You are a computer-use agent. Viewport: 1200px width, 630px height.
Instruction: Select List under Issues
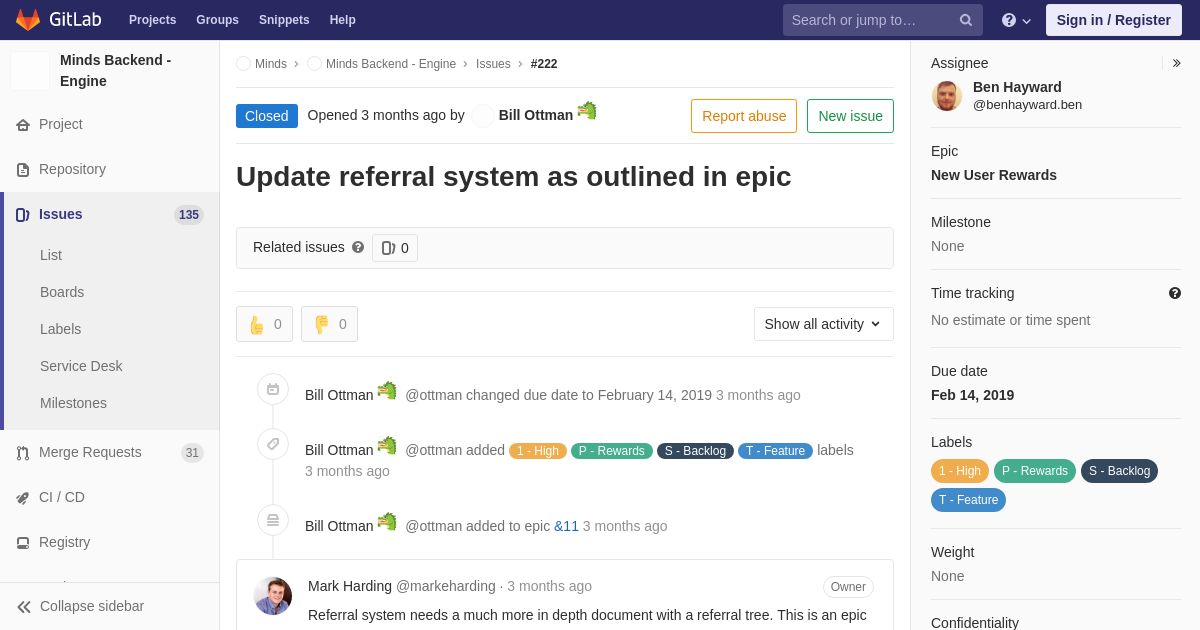pyautogui.click(x=51, y=255)
